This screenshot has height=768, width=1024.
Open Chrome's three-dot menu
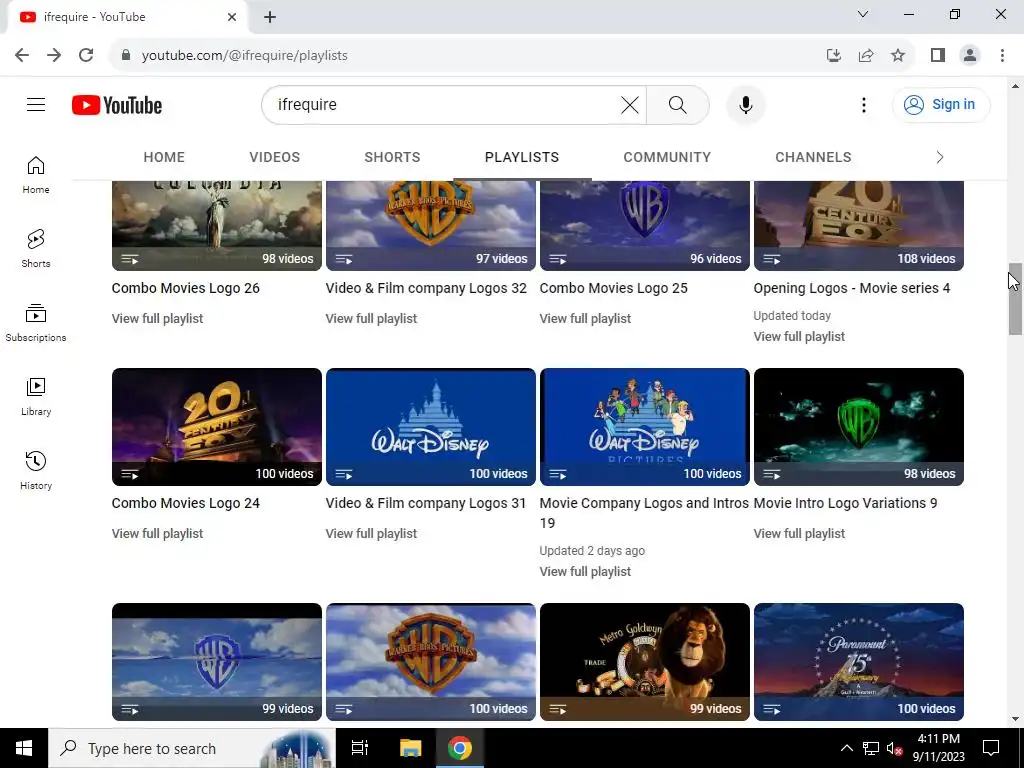(x=1002, y=55)
